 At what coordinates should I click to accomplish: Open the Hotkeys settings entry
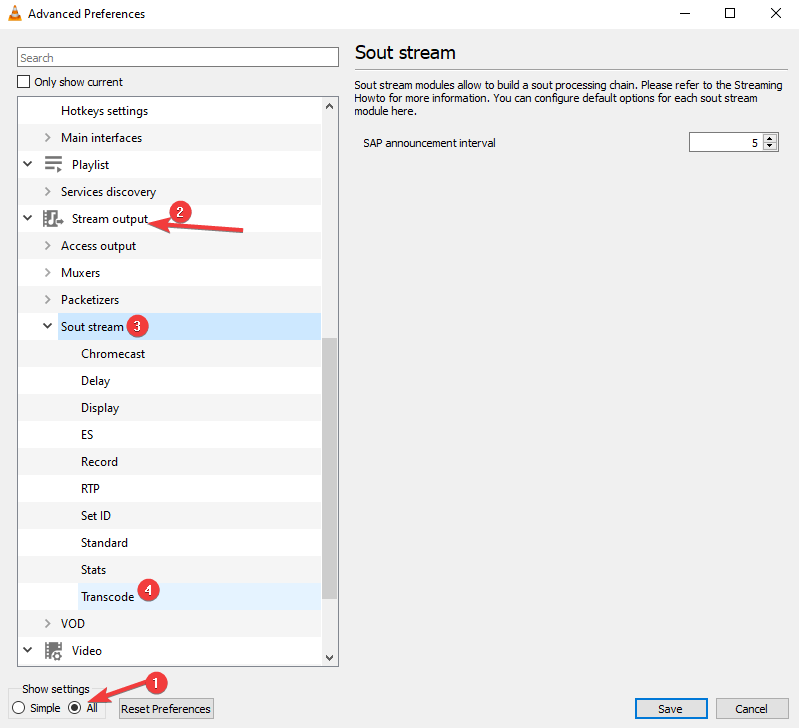pos(104,111)
